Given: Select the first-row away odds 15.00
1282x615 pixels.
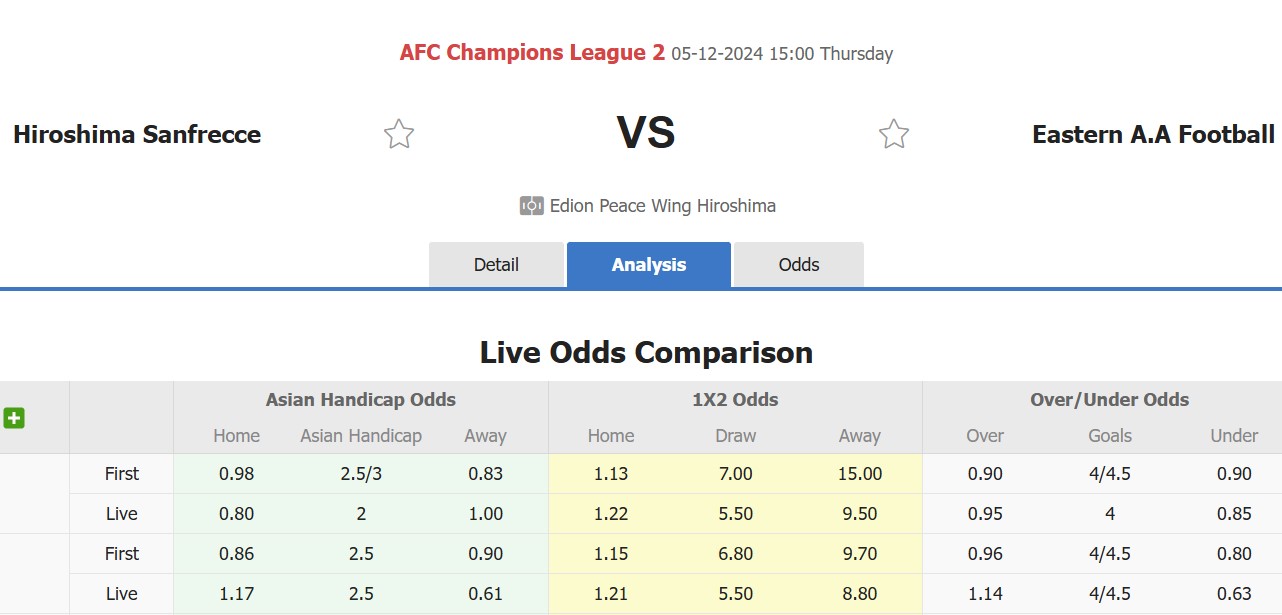Looking at the screenshot, I should point(860,474).
